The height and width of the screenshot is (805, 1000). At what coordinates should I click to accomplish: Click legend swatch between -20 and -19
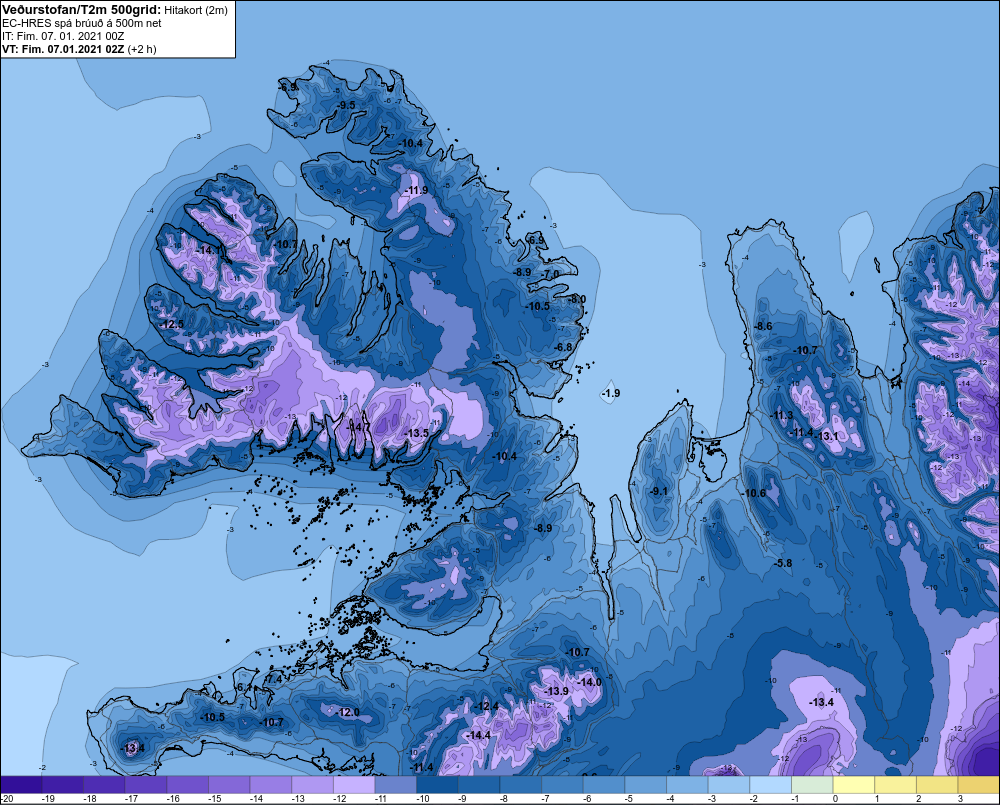[x=21, y=785]
